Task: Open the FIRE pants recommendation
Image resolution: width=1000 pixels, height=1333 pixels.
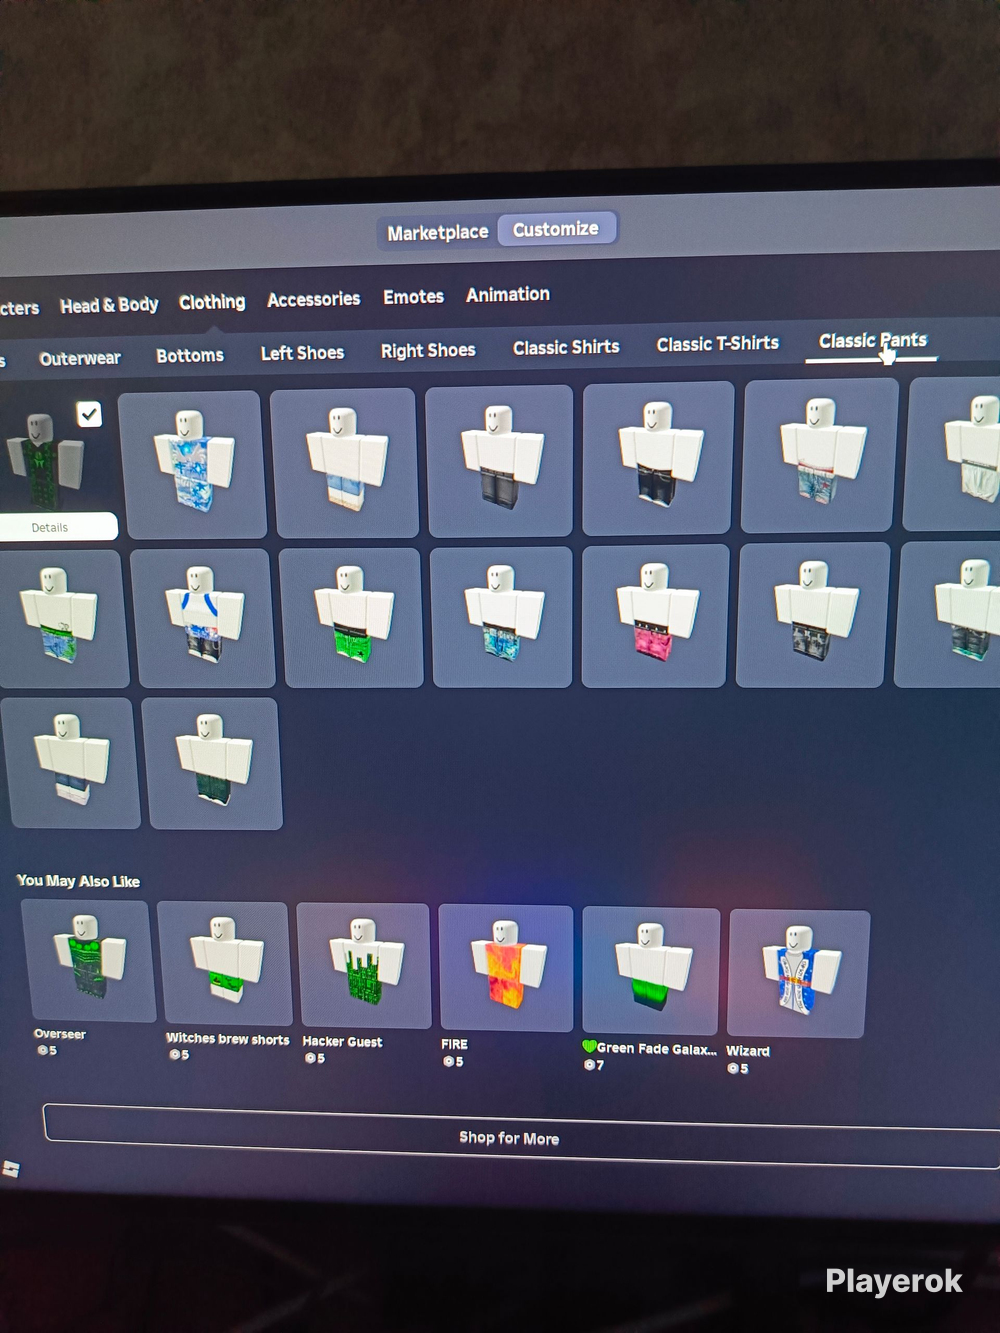Action: click(507, 967)
